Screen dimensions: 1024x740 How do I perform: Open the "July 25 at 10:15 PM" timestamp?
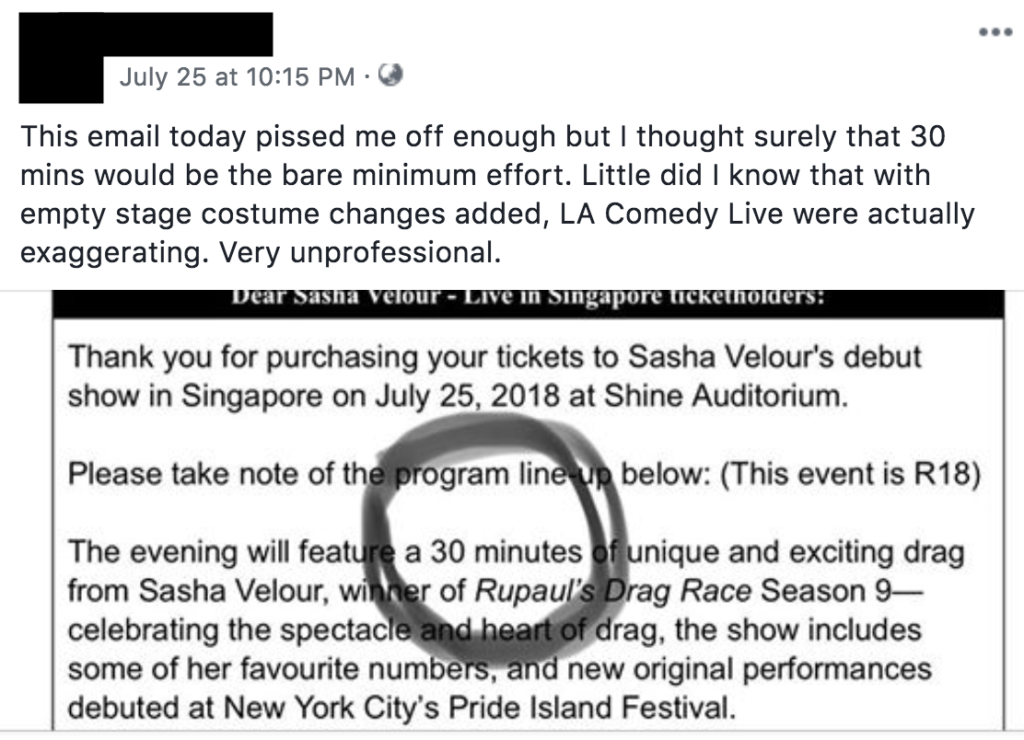point(236,77)
